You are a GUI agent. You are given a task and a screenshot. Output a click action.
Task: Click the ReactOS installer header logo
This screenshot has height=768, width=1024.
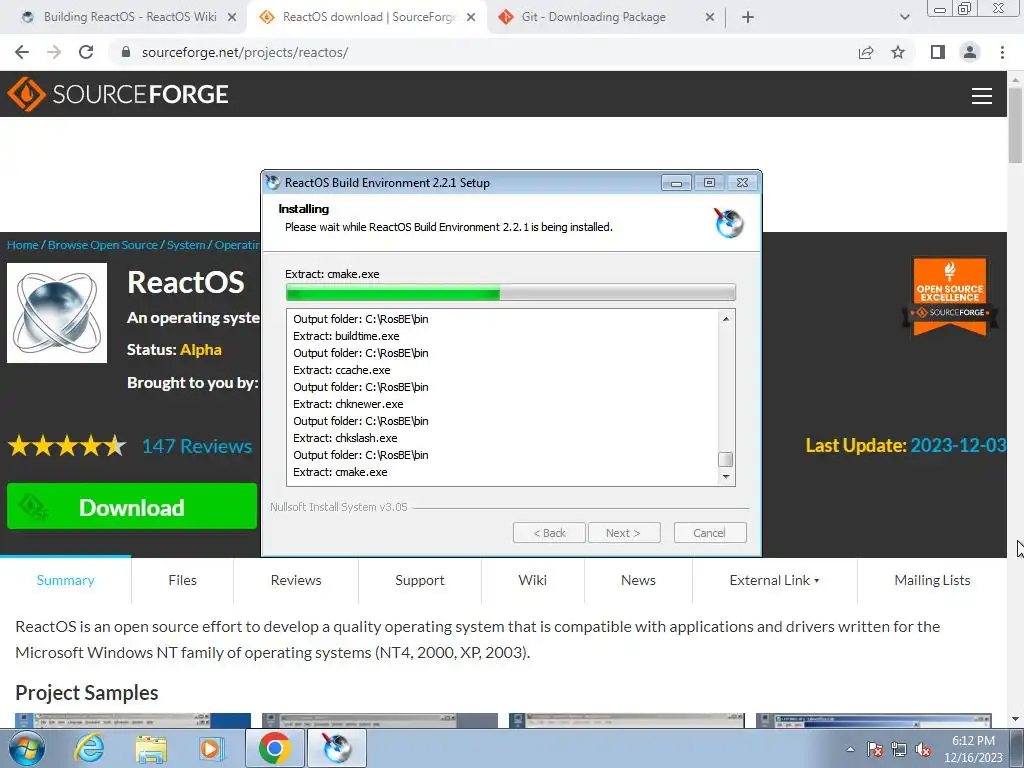(x=728, y=223)
